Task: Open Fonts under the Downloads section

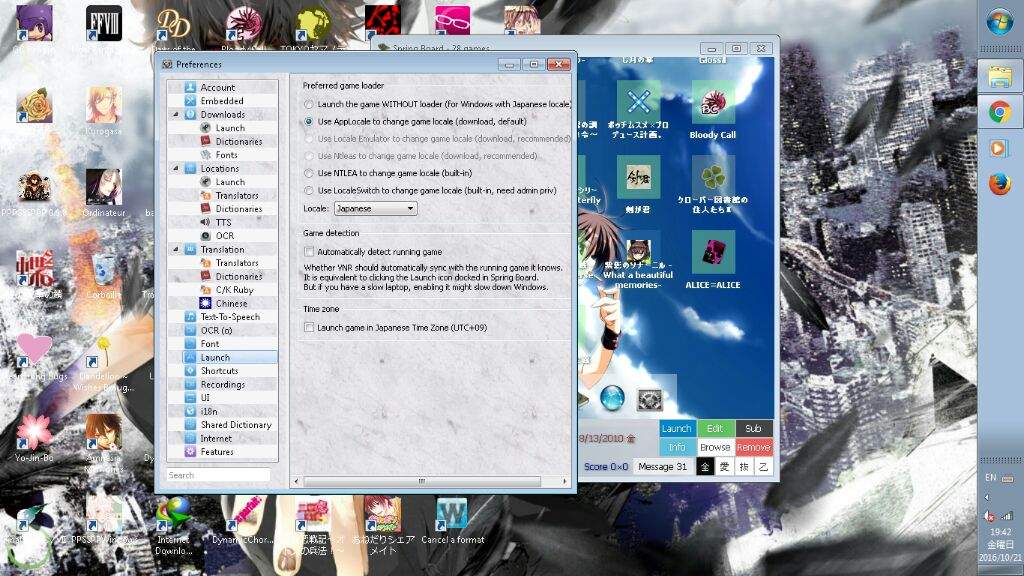Action: [226, 155]
